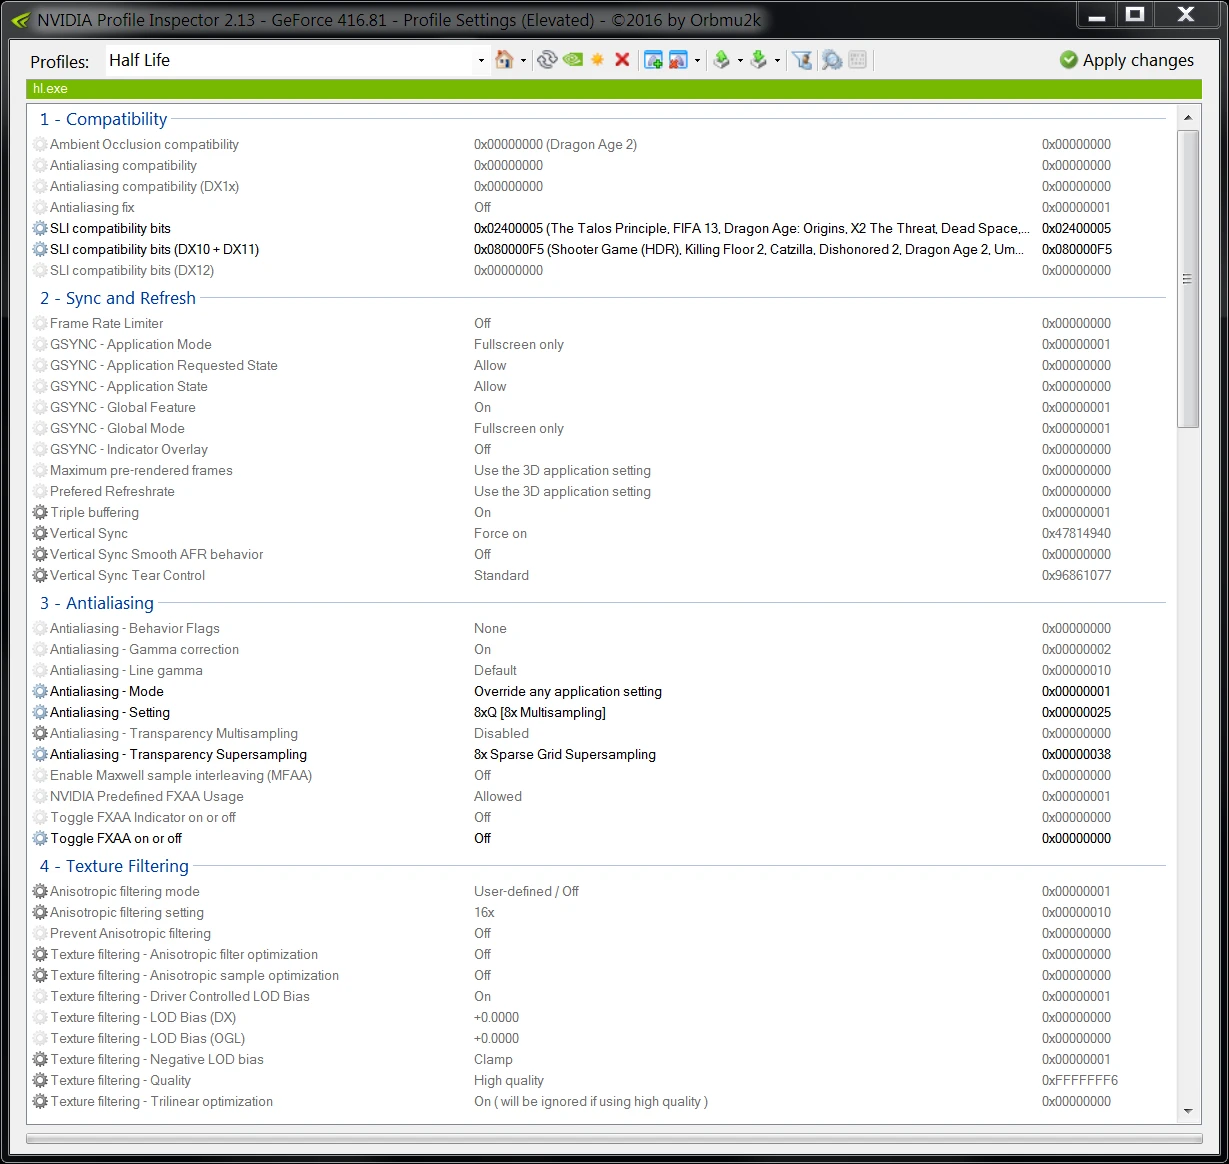The height and width of the screenshot is (1164, 1229).
Task: Click gear icon beside Vertical Sync setting
Action: [x=40, y=533]
